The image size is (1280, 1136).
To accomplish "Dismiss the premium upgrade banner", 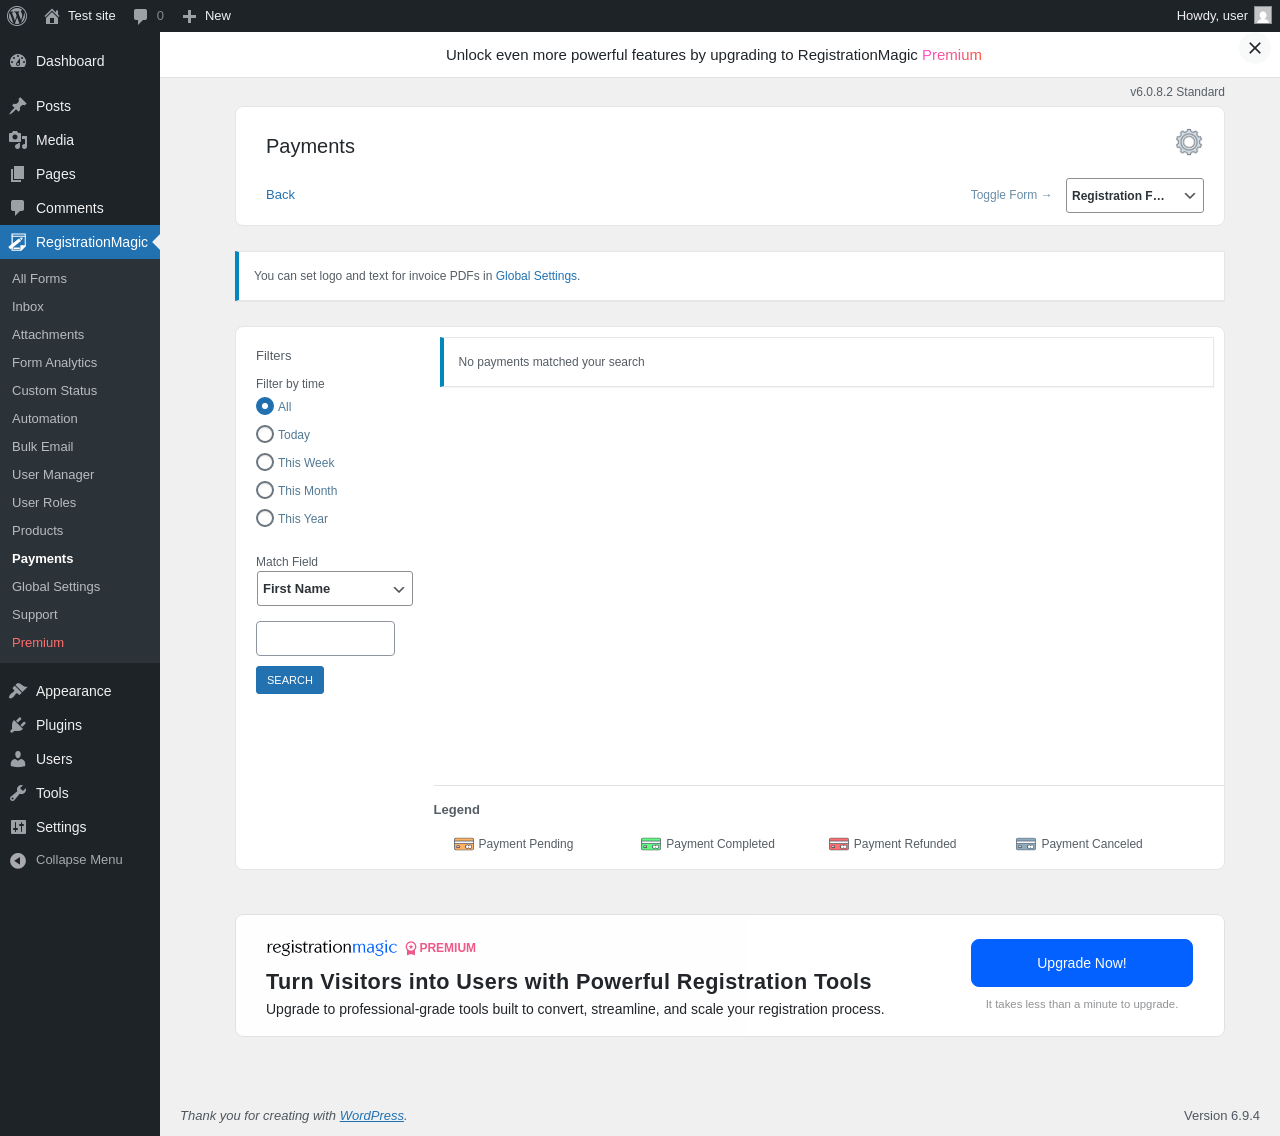I will tap(1255, 48).
